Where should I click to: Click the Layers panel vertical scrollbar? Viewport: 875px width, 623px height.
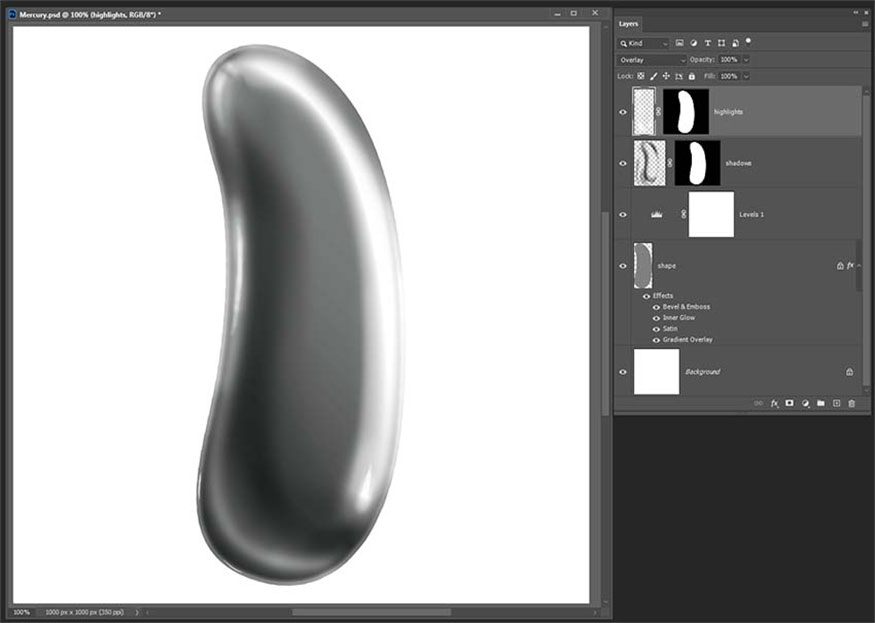(866, 239)
